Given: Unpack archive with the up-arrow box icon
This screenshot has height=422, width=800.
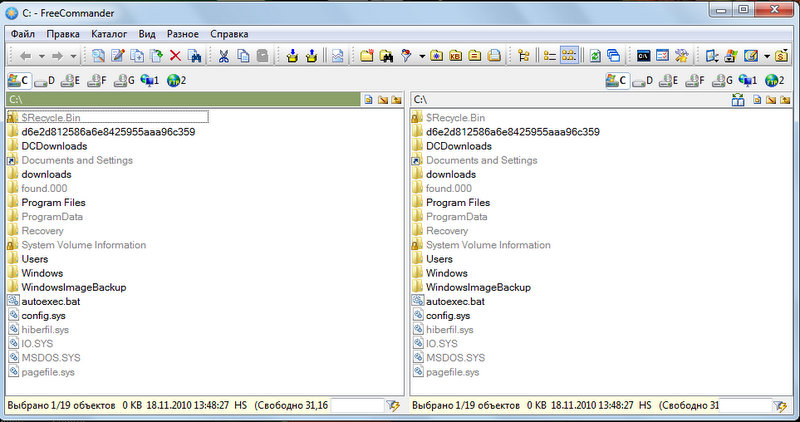Looking at the screenshot, I should coord(312,56).
